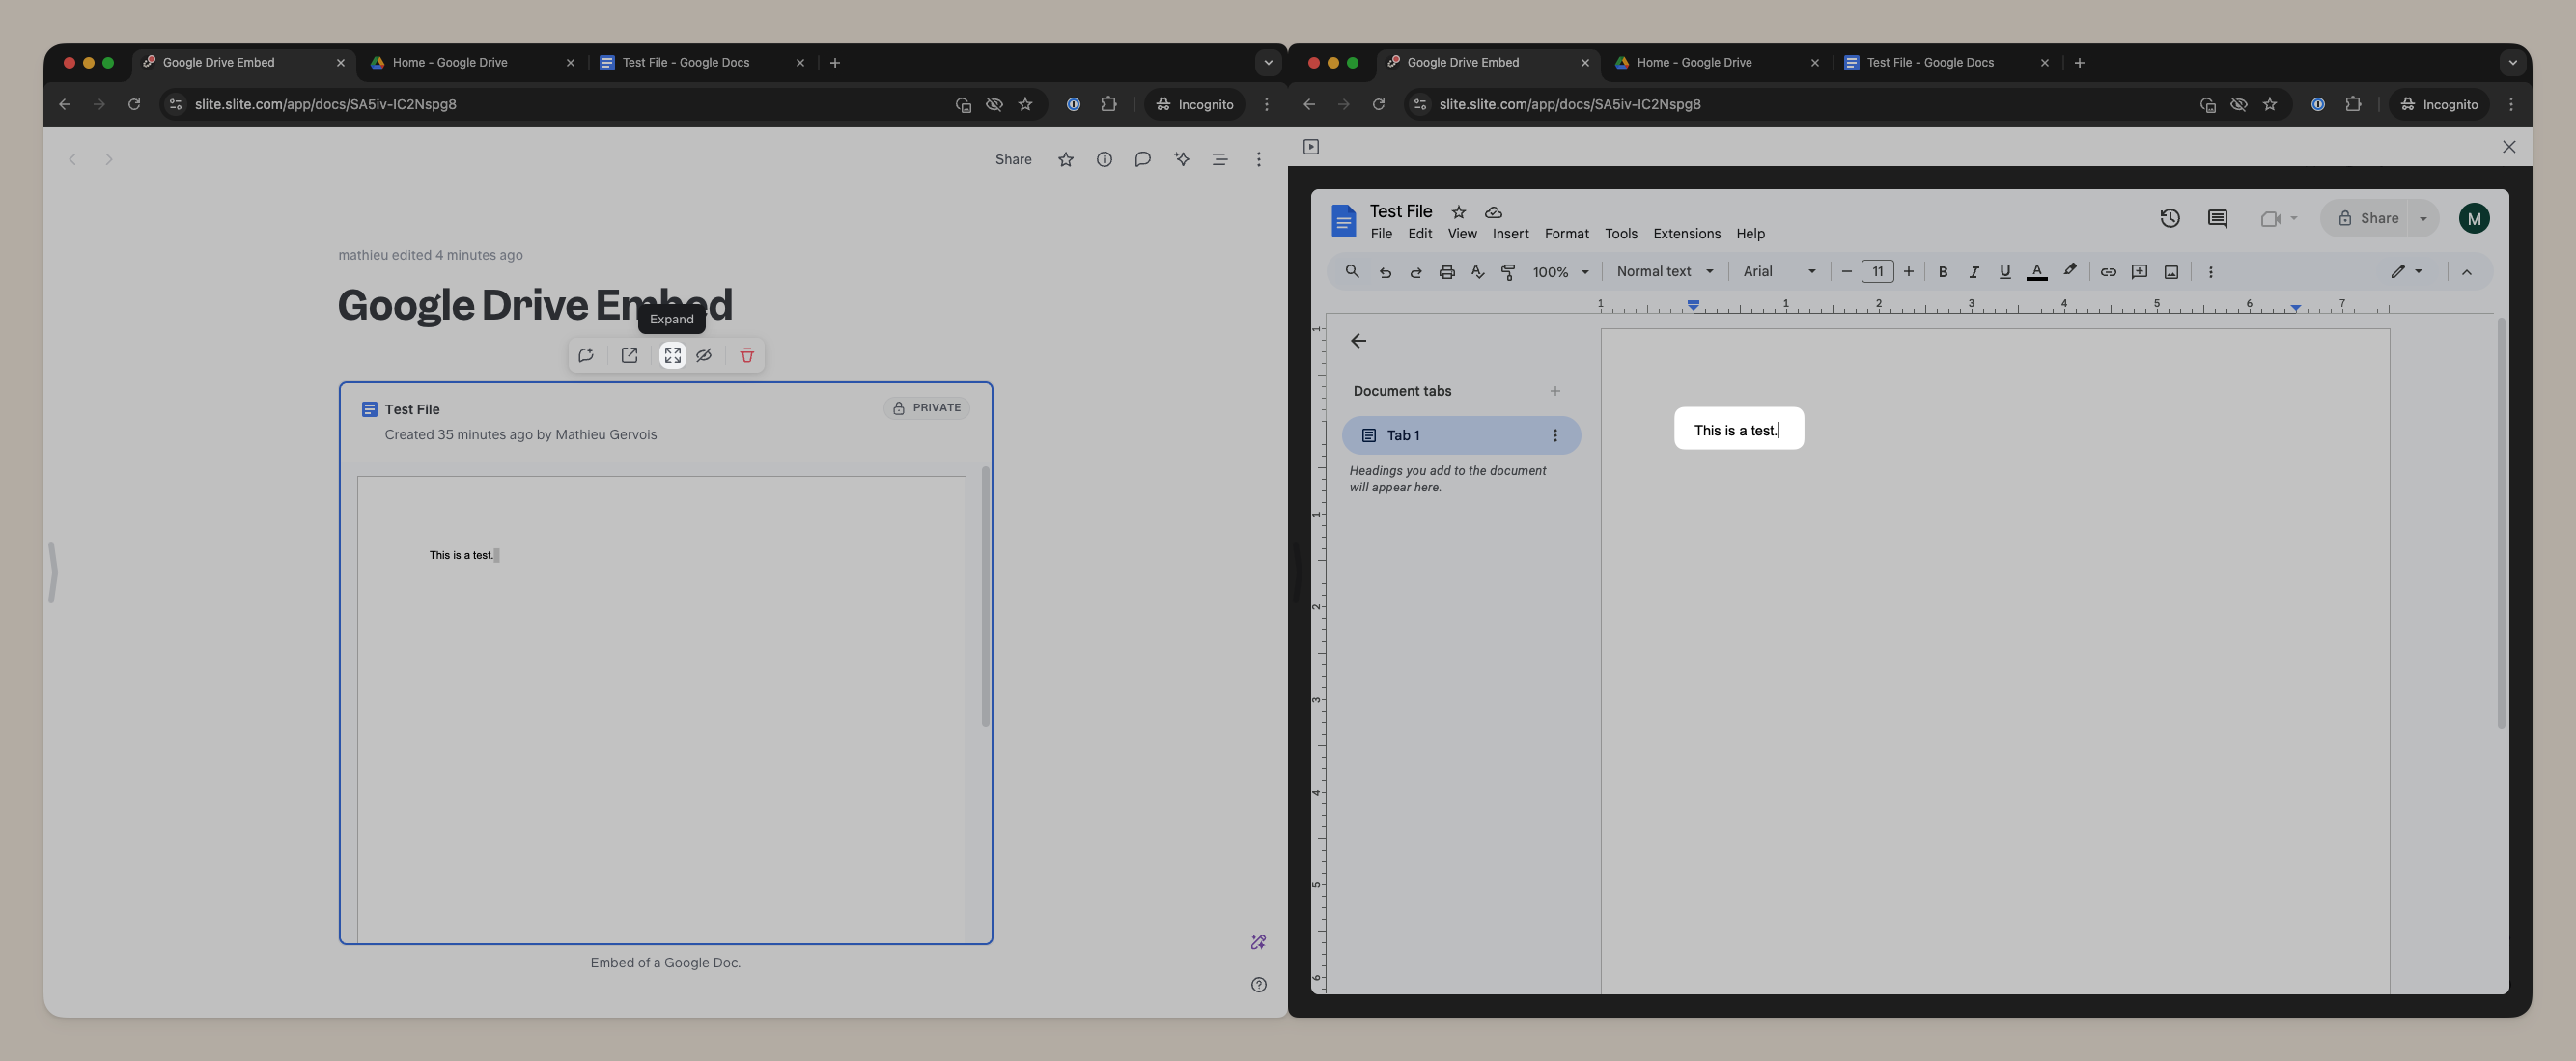This screenshot has height=1061, width=2576.
Task: Click the Share button in Google Docs
Action: [x=2366, y=218]
